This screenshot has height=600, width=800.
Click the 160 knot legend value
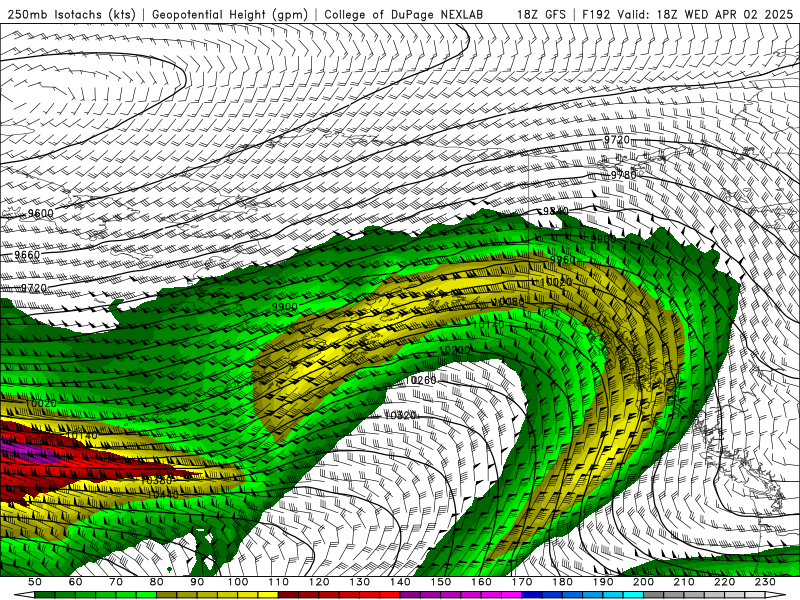pos(481,582)
